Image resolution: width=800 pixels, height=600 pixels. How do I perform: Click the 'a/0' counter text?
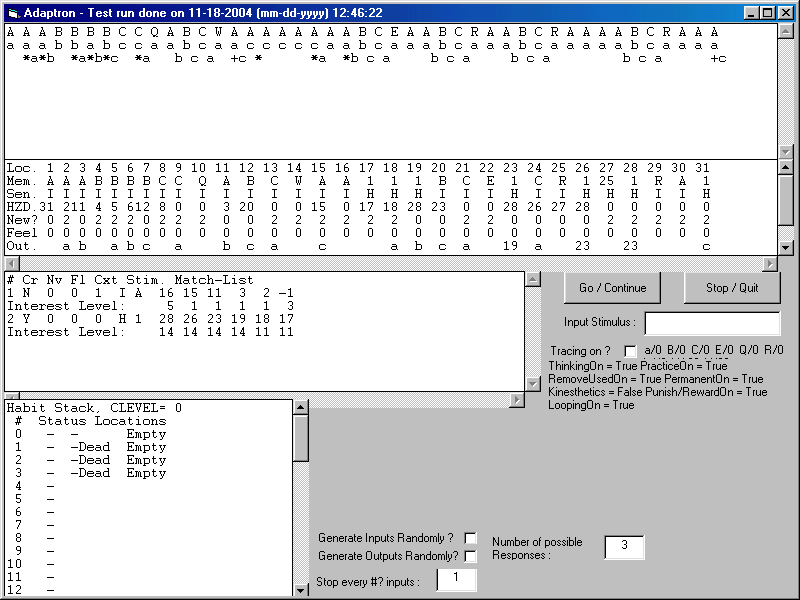(x=653, y=350)
